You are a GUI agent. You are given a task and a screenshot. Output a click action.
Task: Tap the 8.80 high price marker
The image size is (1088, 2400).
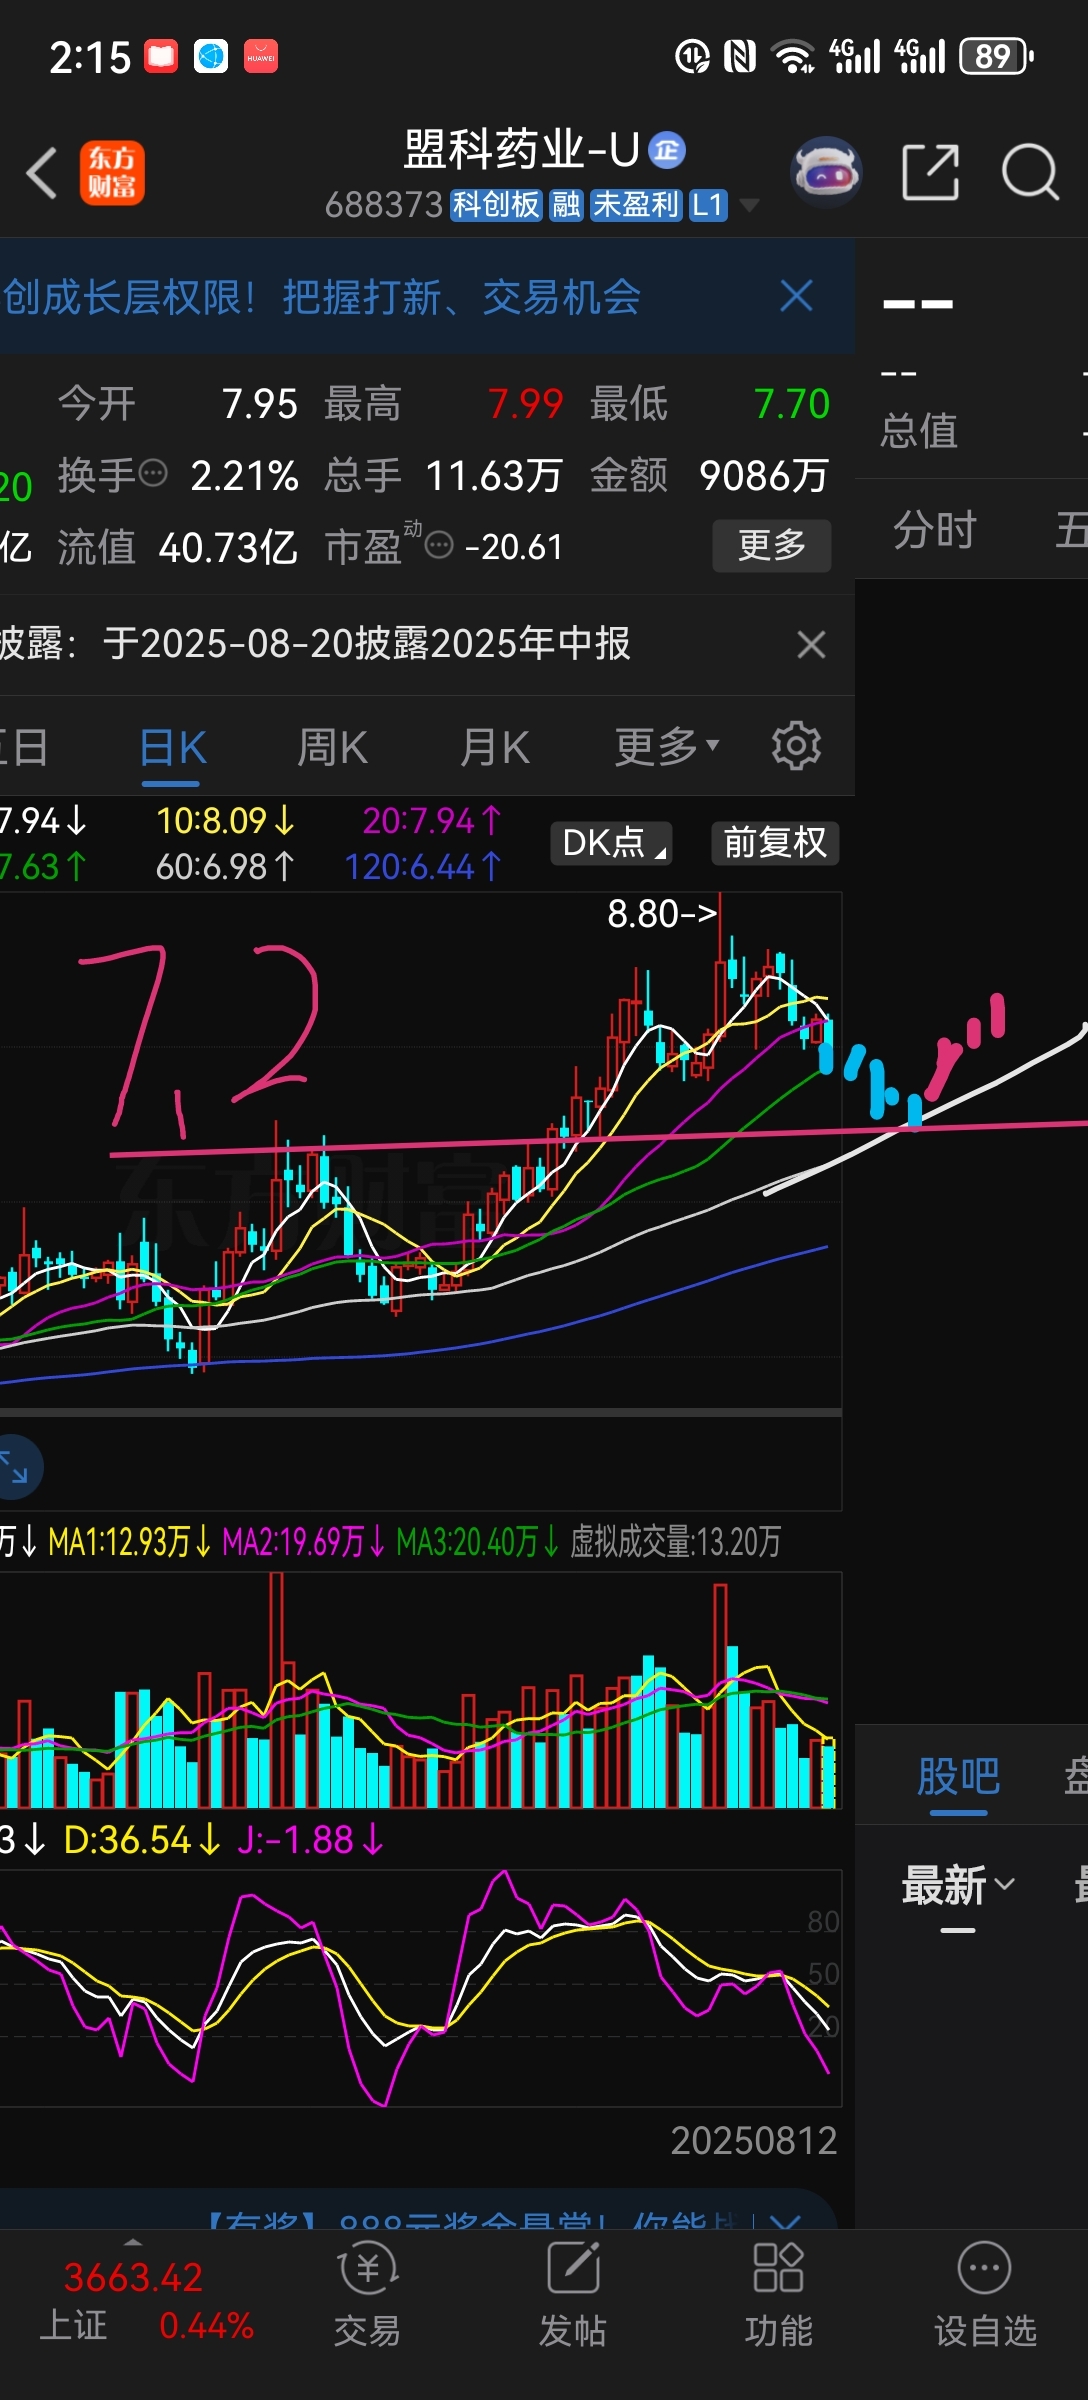point(662,914)
